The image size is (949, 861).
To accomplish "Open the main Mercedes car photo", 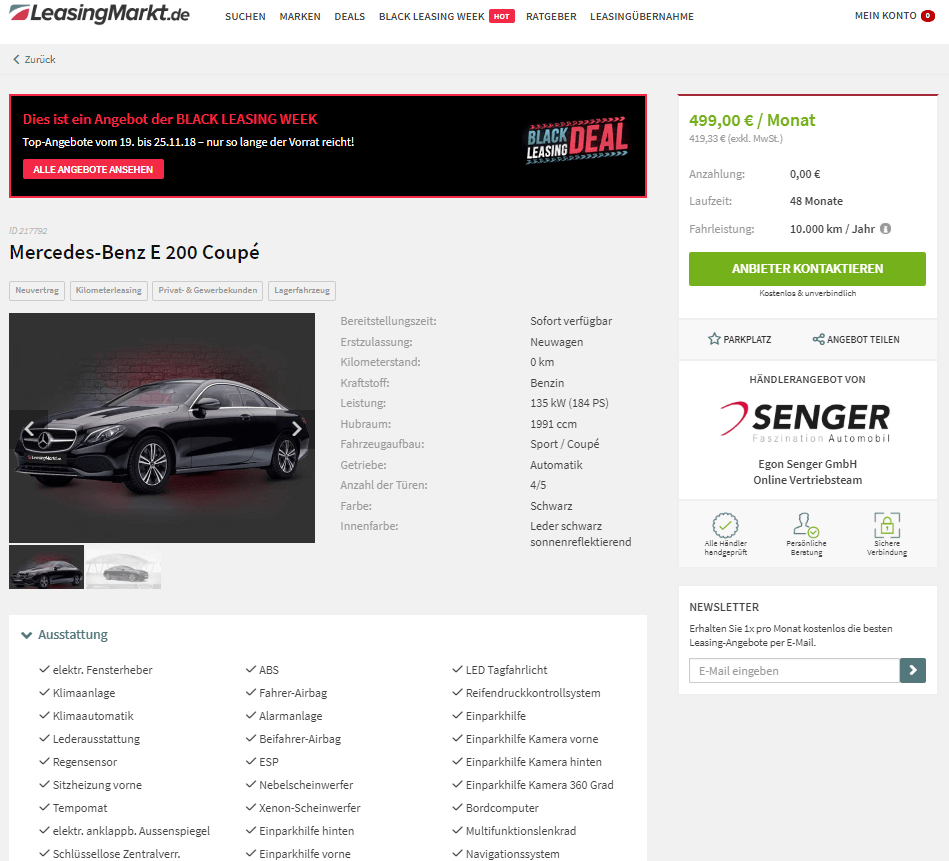I will [162, 428].
